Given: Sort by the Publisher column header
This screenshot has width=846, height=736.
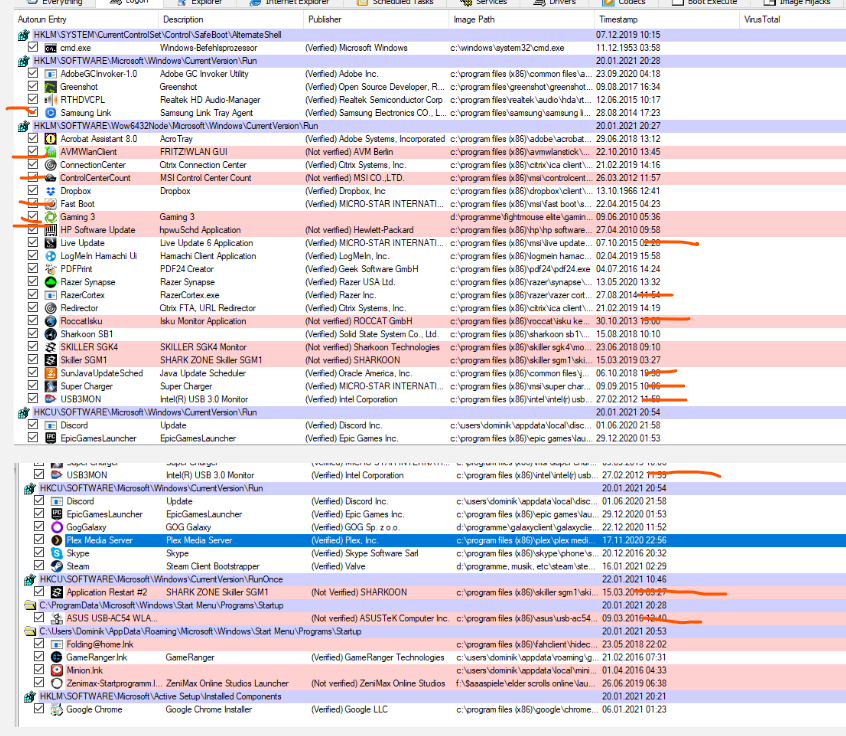Looking at the screenshot, I should point(376,19).
